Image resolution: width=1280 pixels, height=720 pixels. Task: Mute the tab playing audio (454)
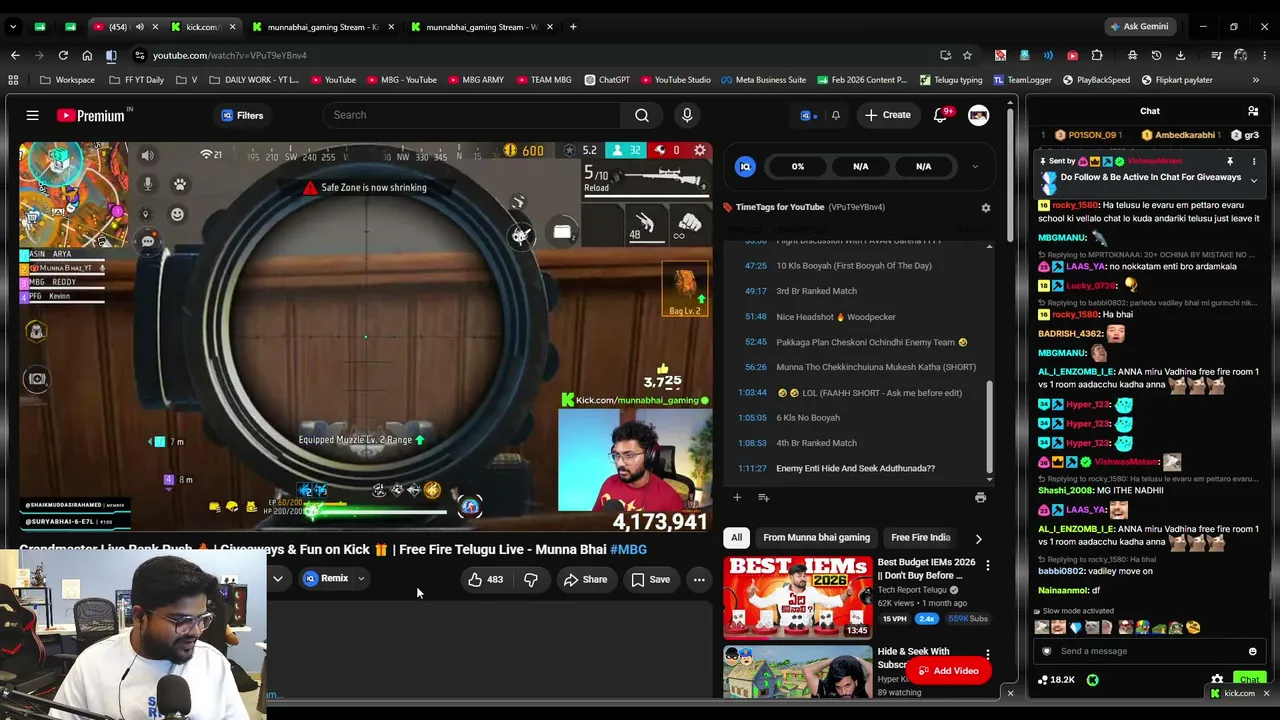(139, 27)
